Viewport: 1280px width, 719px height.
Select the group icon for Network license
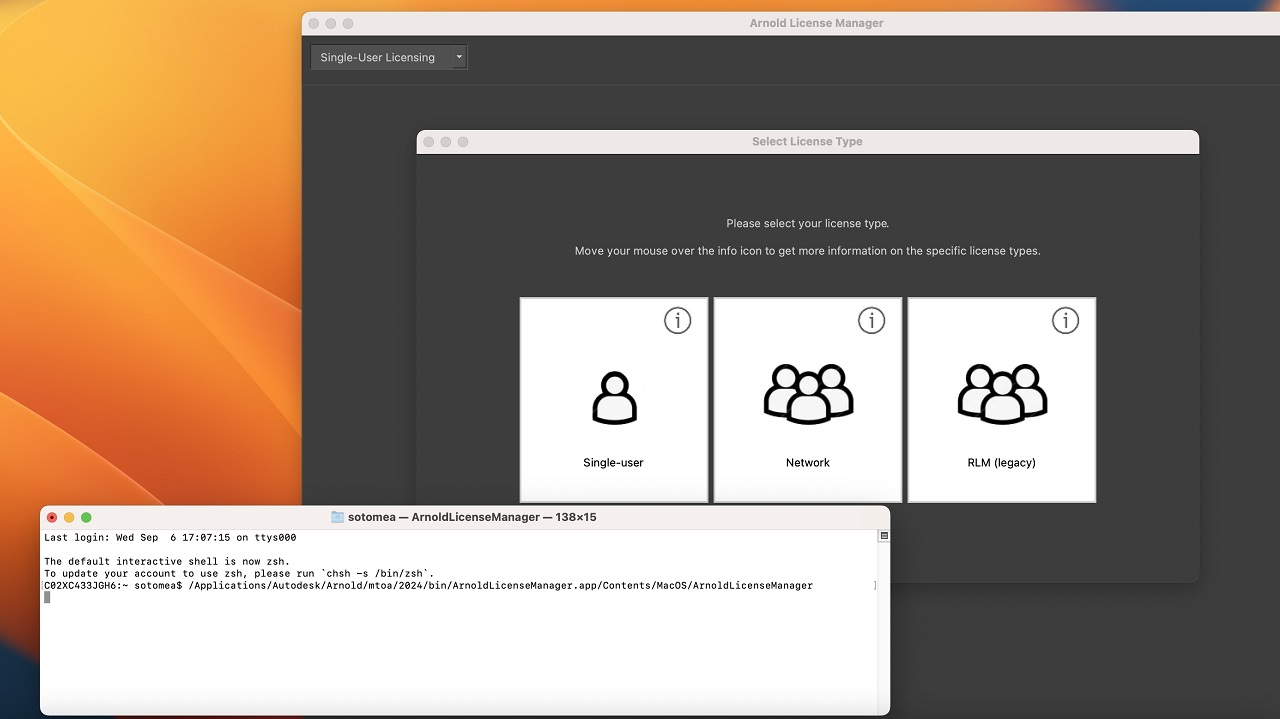(x=808, y=393)
